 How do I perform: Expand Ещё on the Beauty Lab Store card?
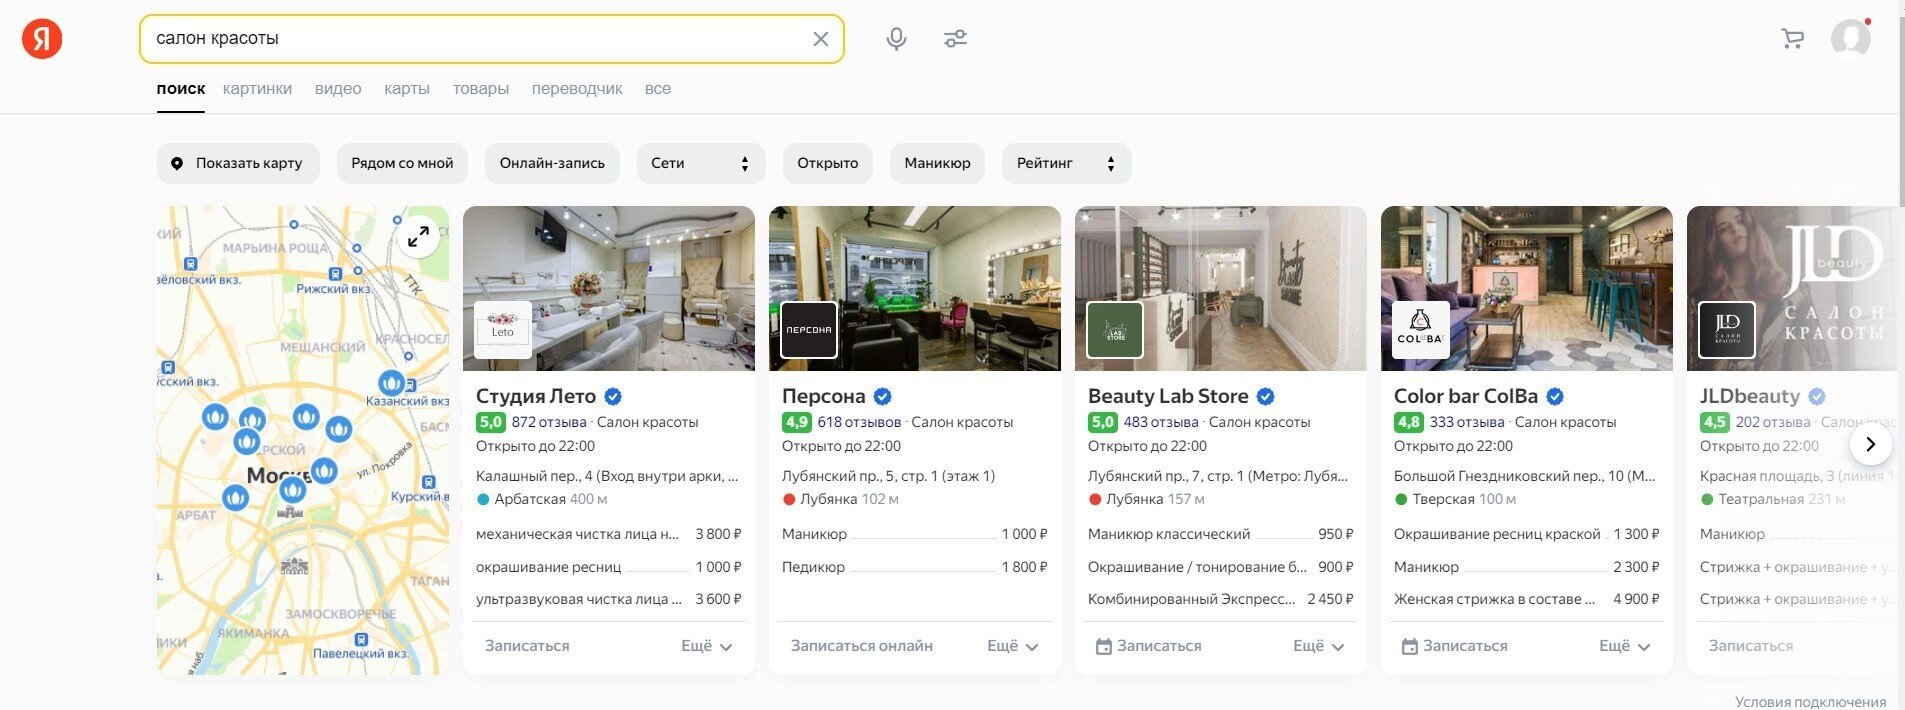click(1318, 646)
